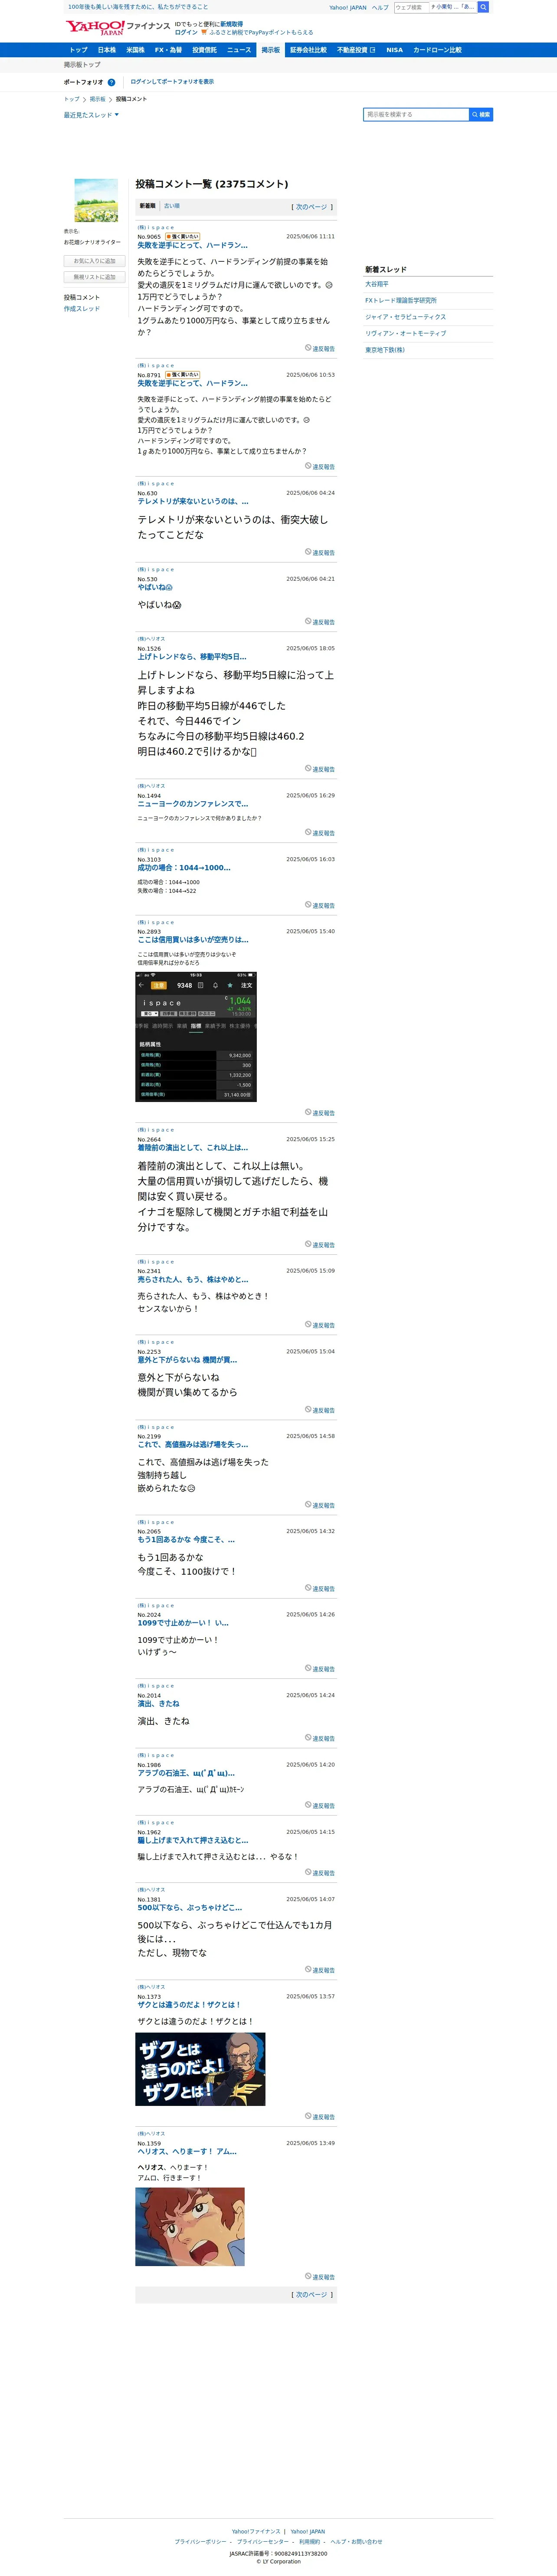Open the FX・為替 navigation tab
557x2576 pixels.
tap(168, 50)
